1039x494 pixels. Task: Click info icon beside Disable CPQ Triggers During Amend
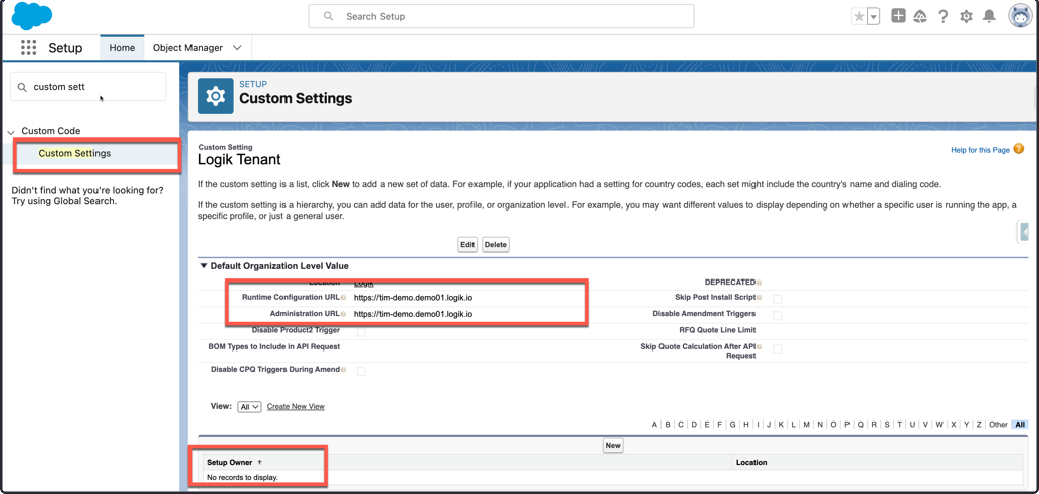[x=343, y=370]
